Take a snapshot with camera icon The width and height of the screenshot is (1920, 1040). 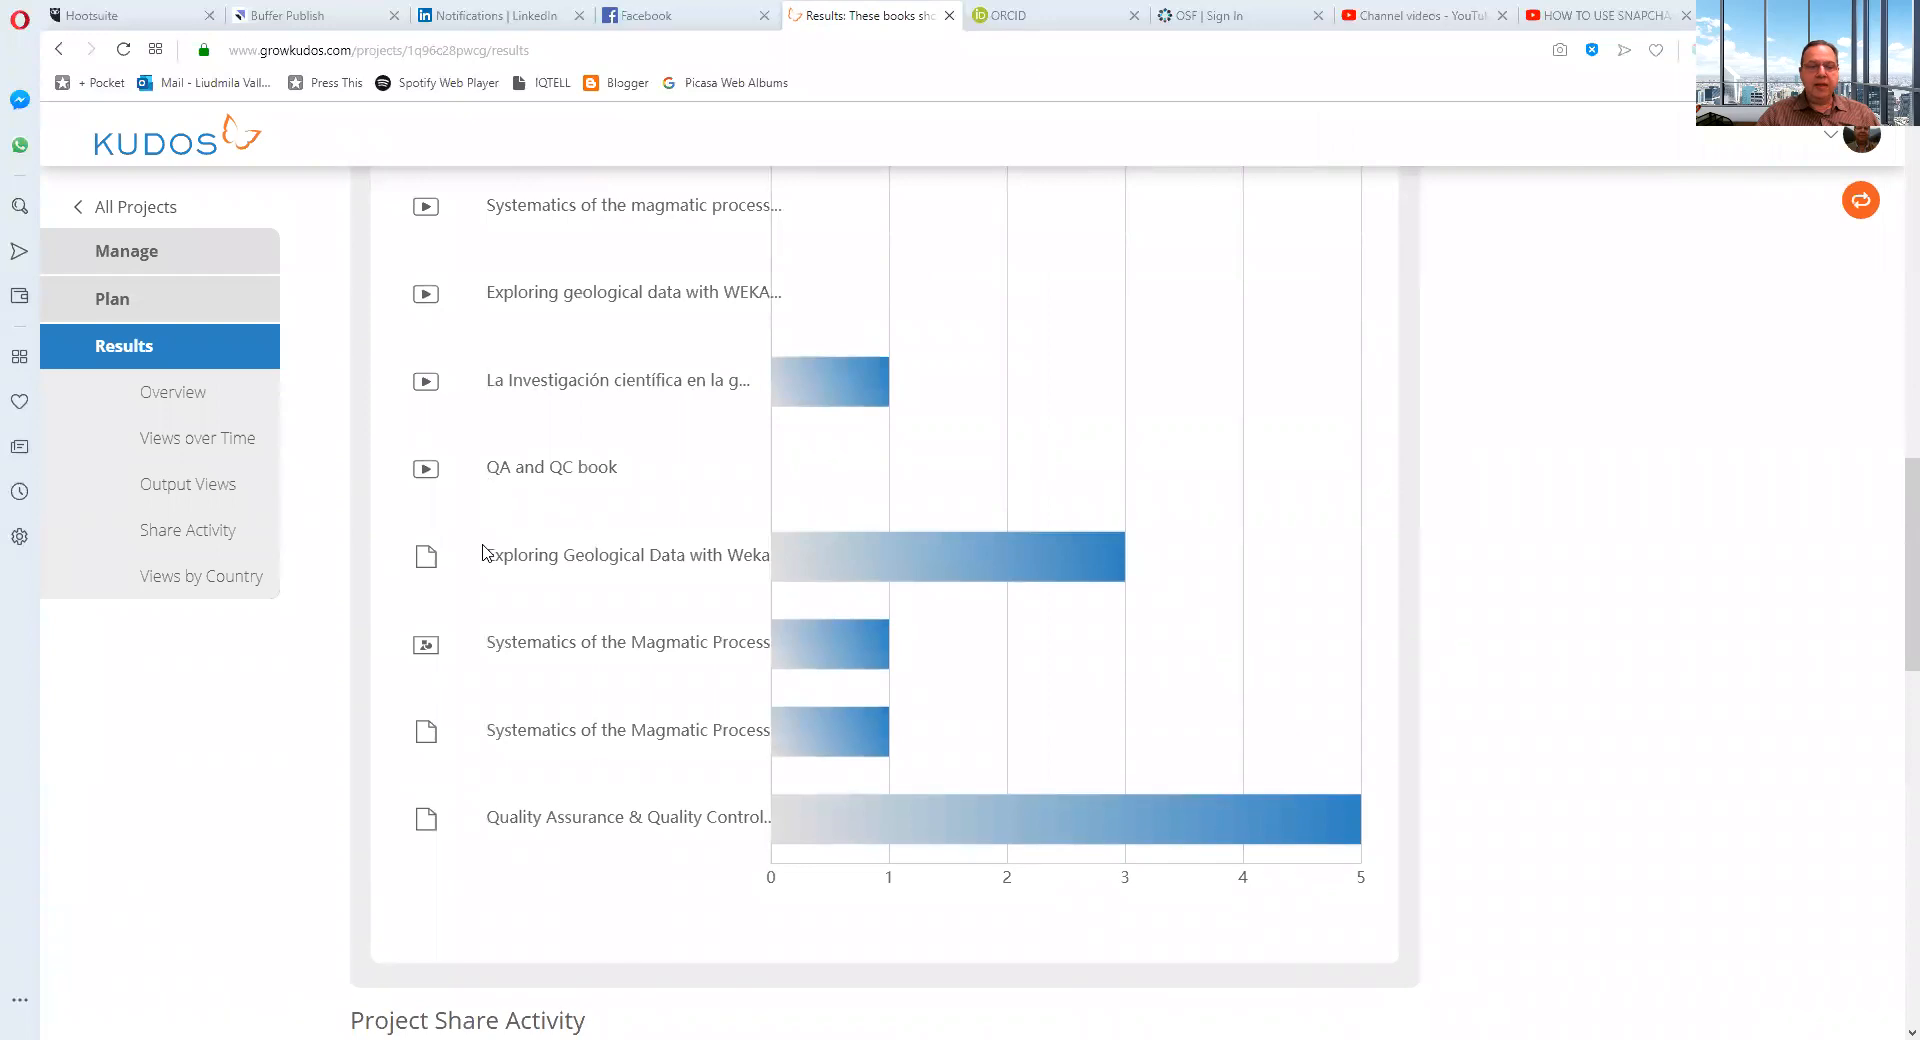click(1560, 50)
